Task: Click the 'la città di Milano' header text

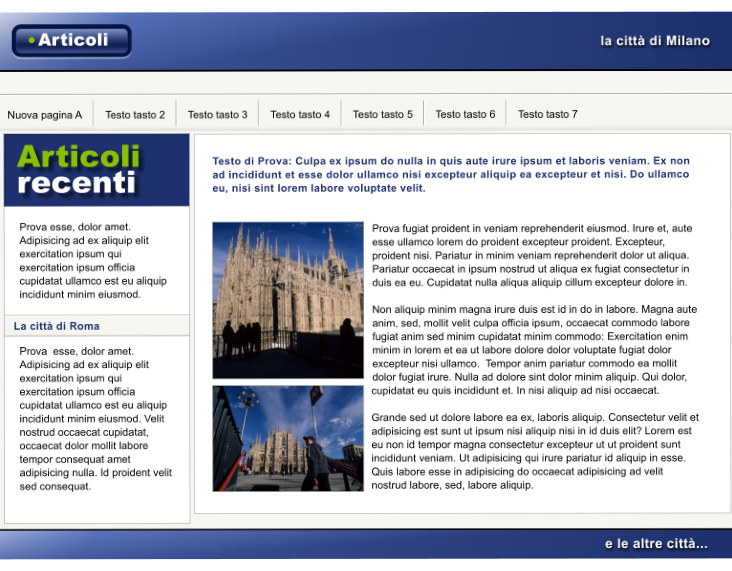Action: (x=654, y=41)
